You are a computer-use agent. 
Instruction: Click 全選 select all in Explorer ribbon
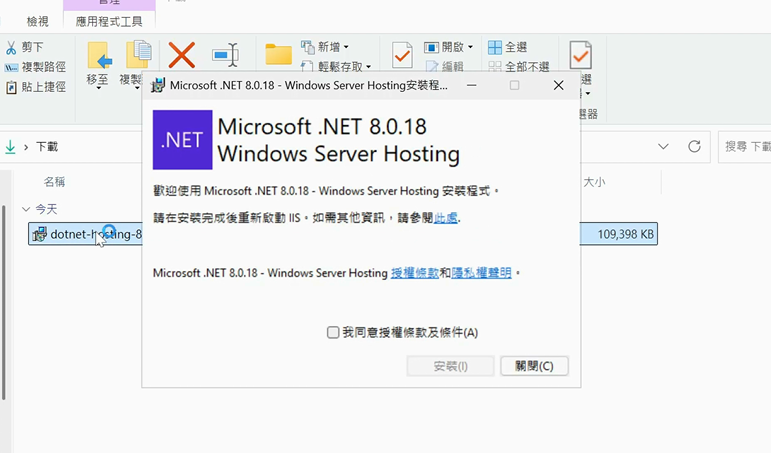(507, 47)
